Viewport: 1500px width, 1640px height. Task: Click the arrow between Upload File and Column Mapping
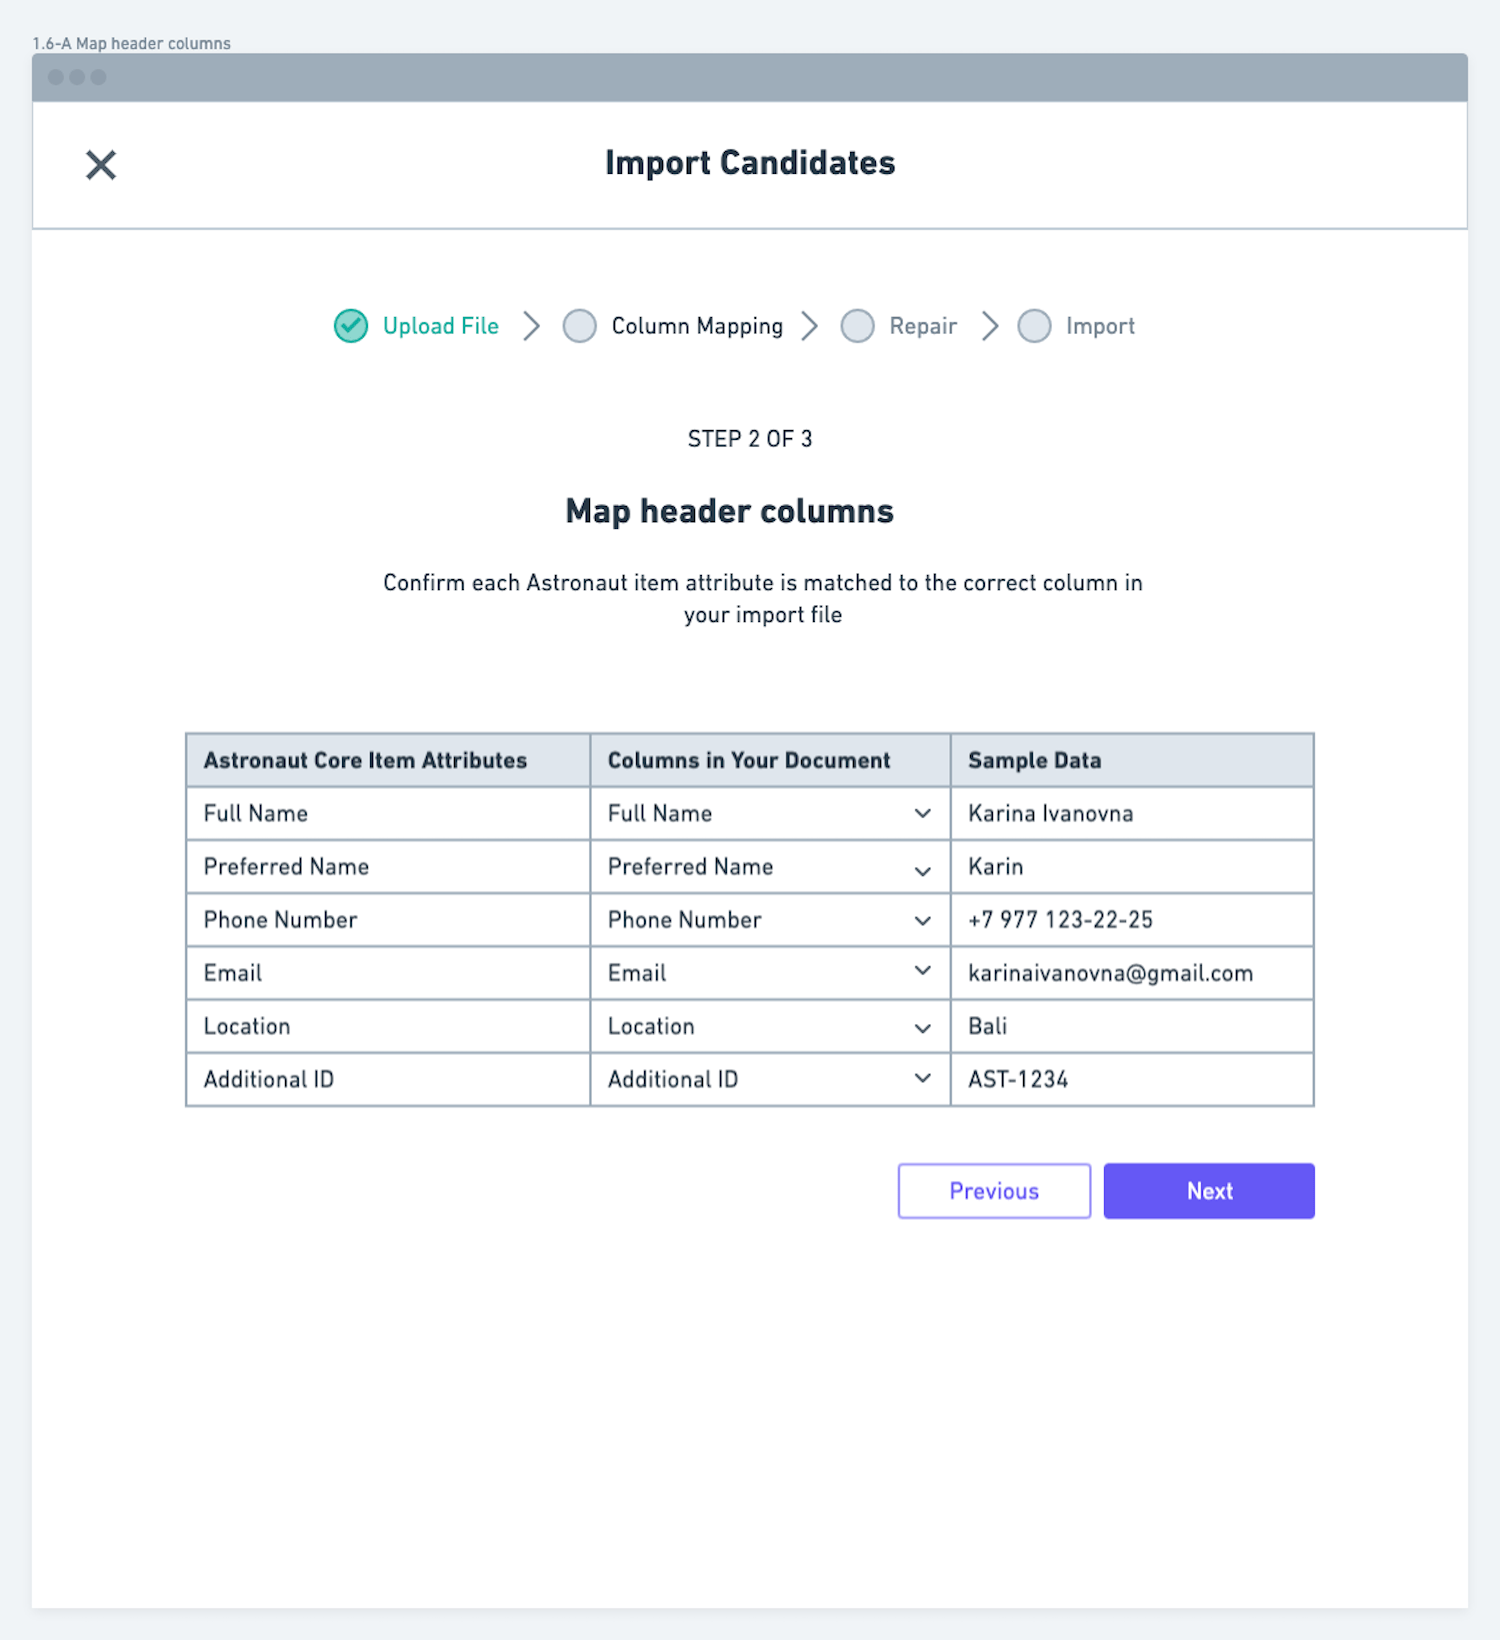point(533,326)
